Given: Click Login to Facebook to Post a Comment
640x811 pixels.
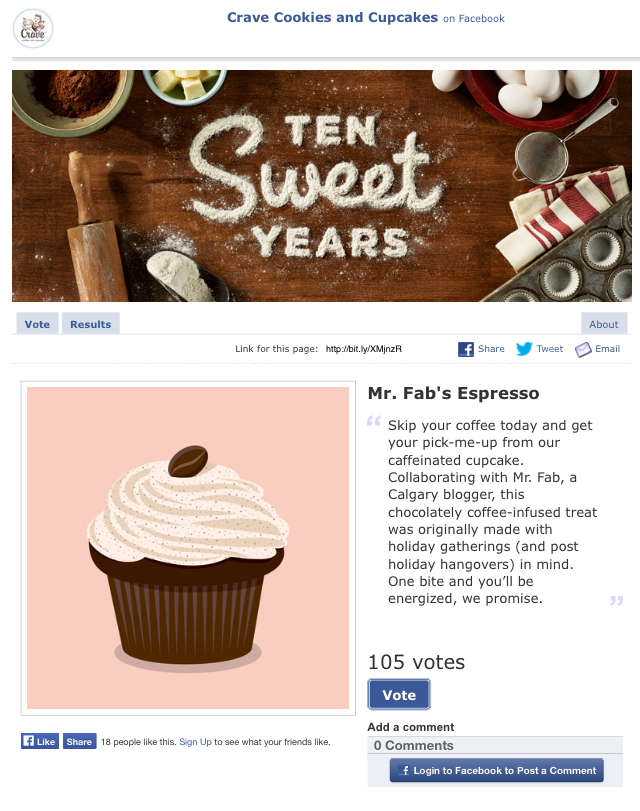Looking at the screenshot, I should tap(497, 770).
